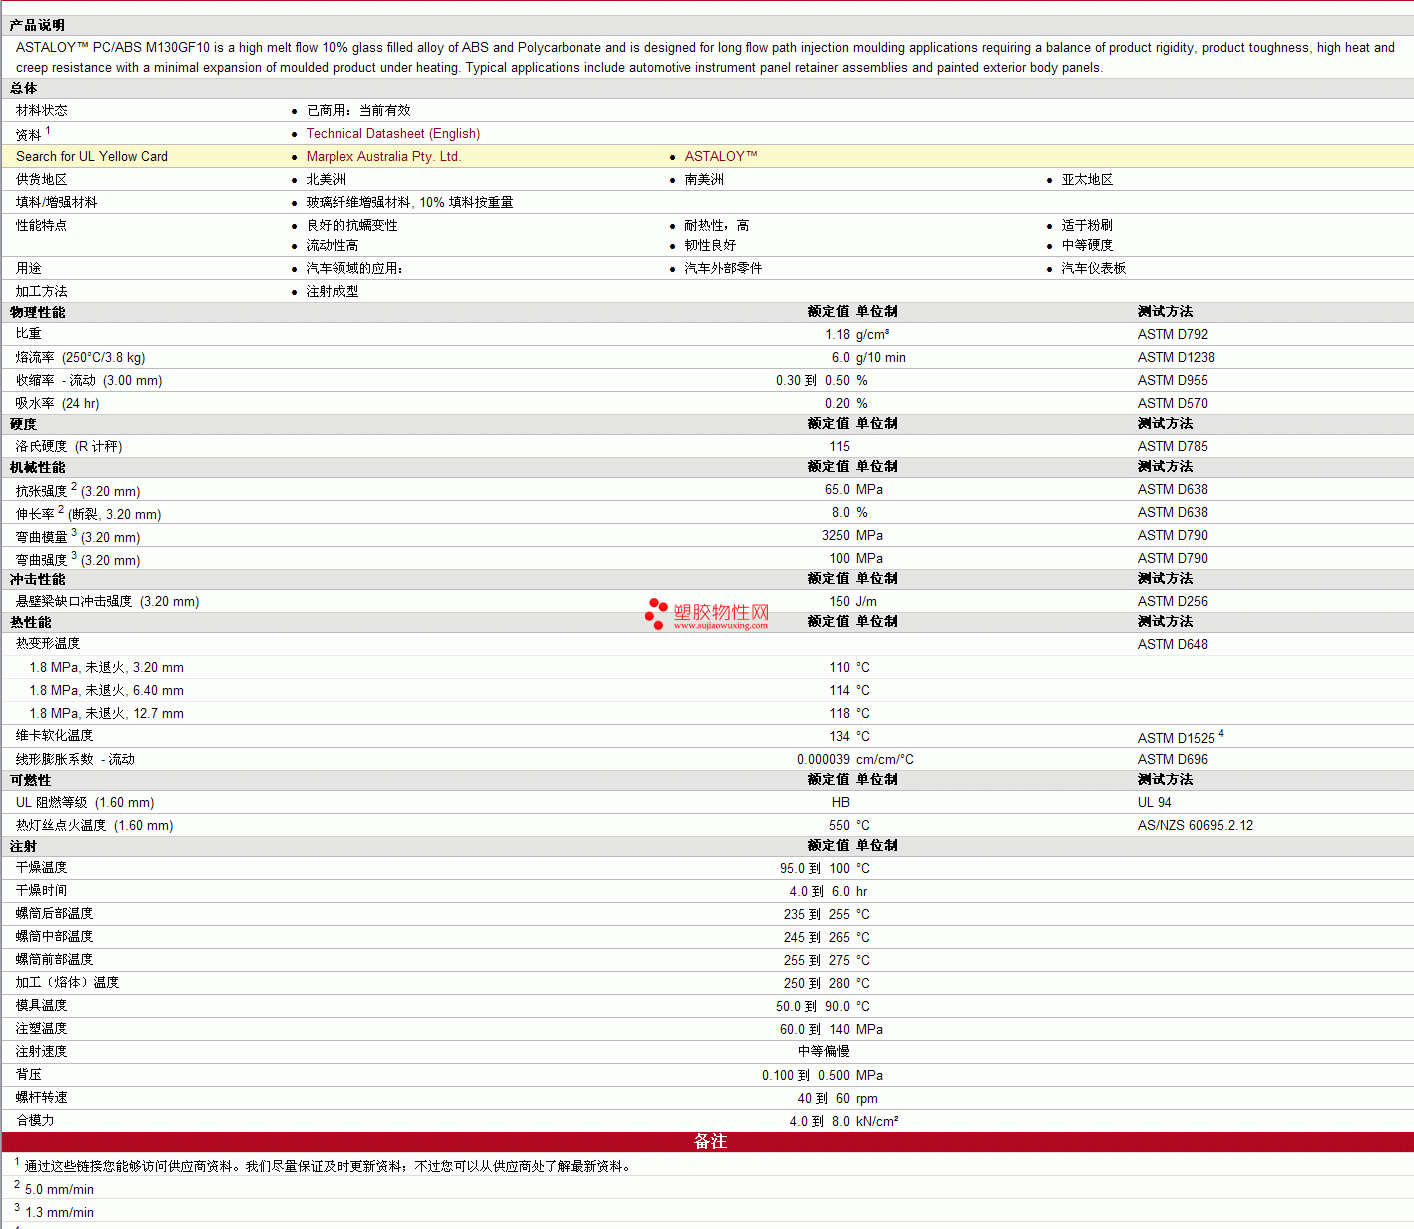Viewport: 1414px width, 1229px height.
Task: Select the '已商用: 当前有效' value
Action: click(x=358, y=110)
